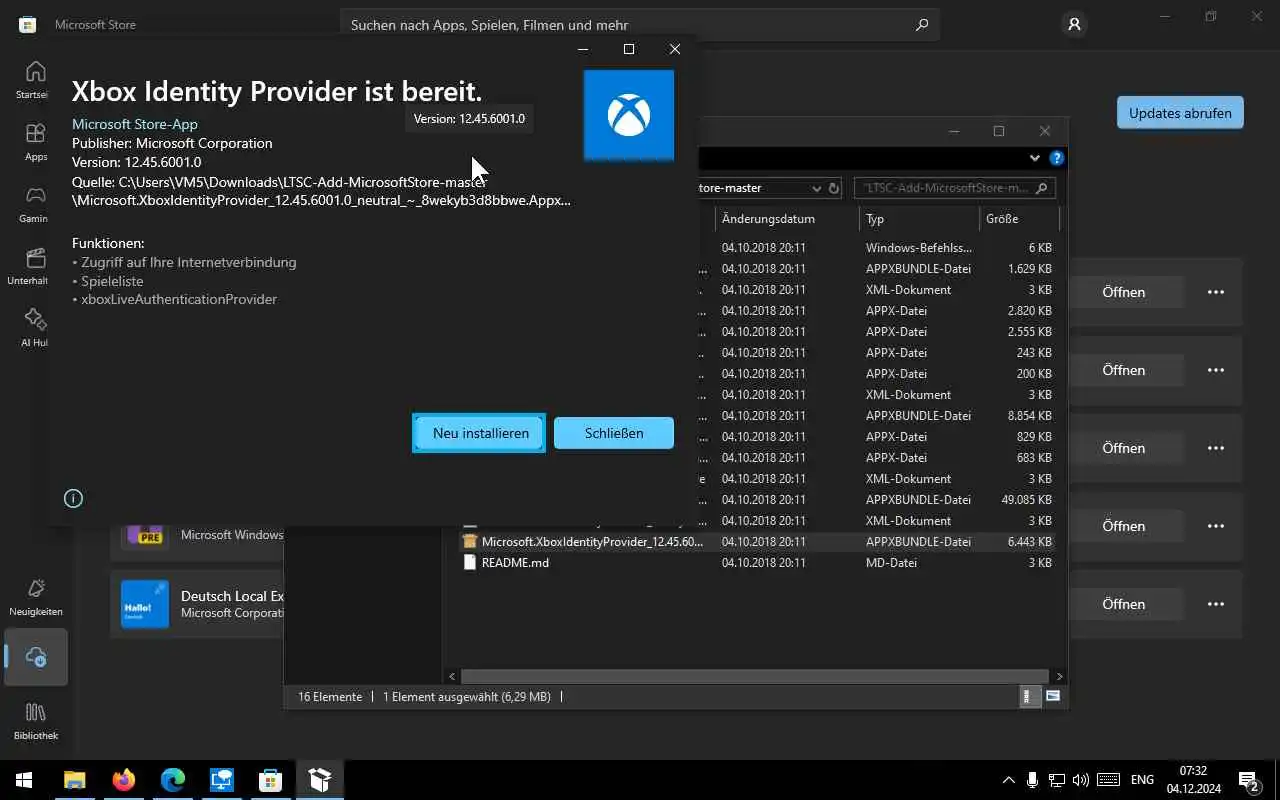Image resolution: width=1280 pixels, height=800 pixels.
Task: Click the network icon in system tray
Action: [1056, 780]
